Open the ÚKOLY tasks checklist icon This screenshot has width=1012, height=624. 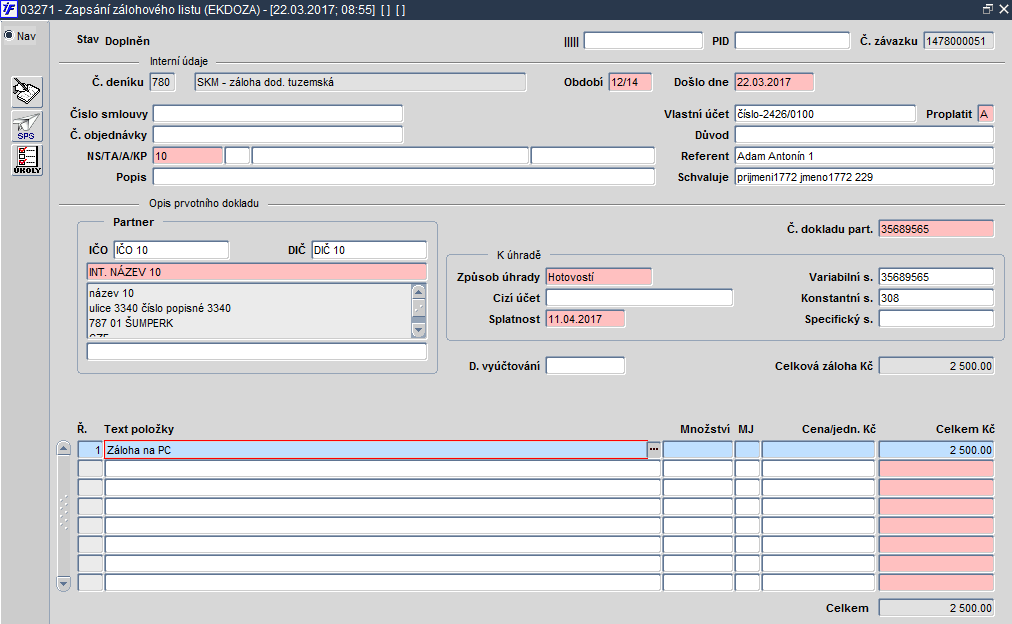(27, 160)
